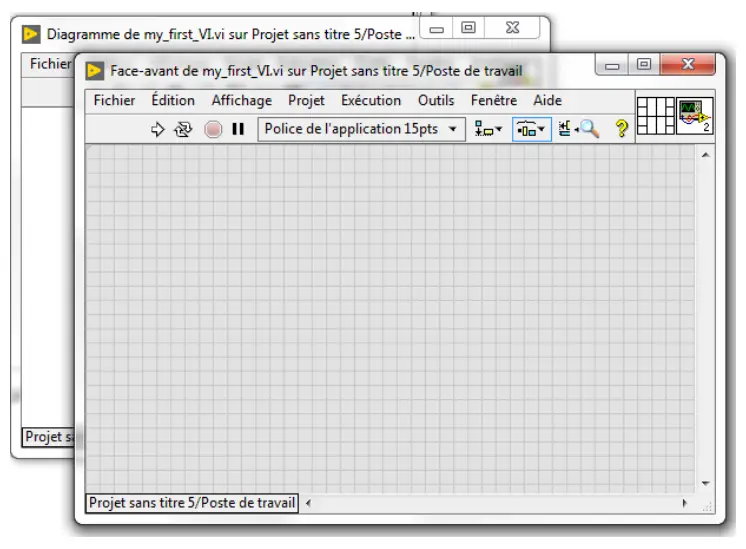Click the Run arrow button
Screen dimensions: 746x549
coord(157,129)
